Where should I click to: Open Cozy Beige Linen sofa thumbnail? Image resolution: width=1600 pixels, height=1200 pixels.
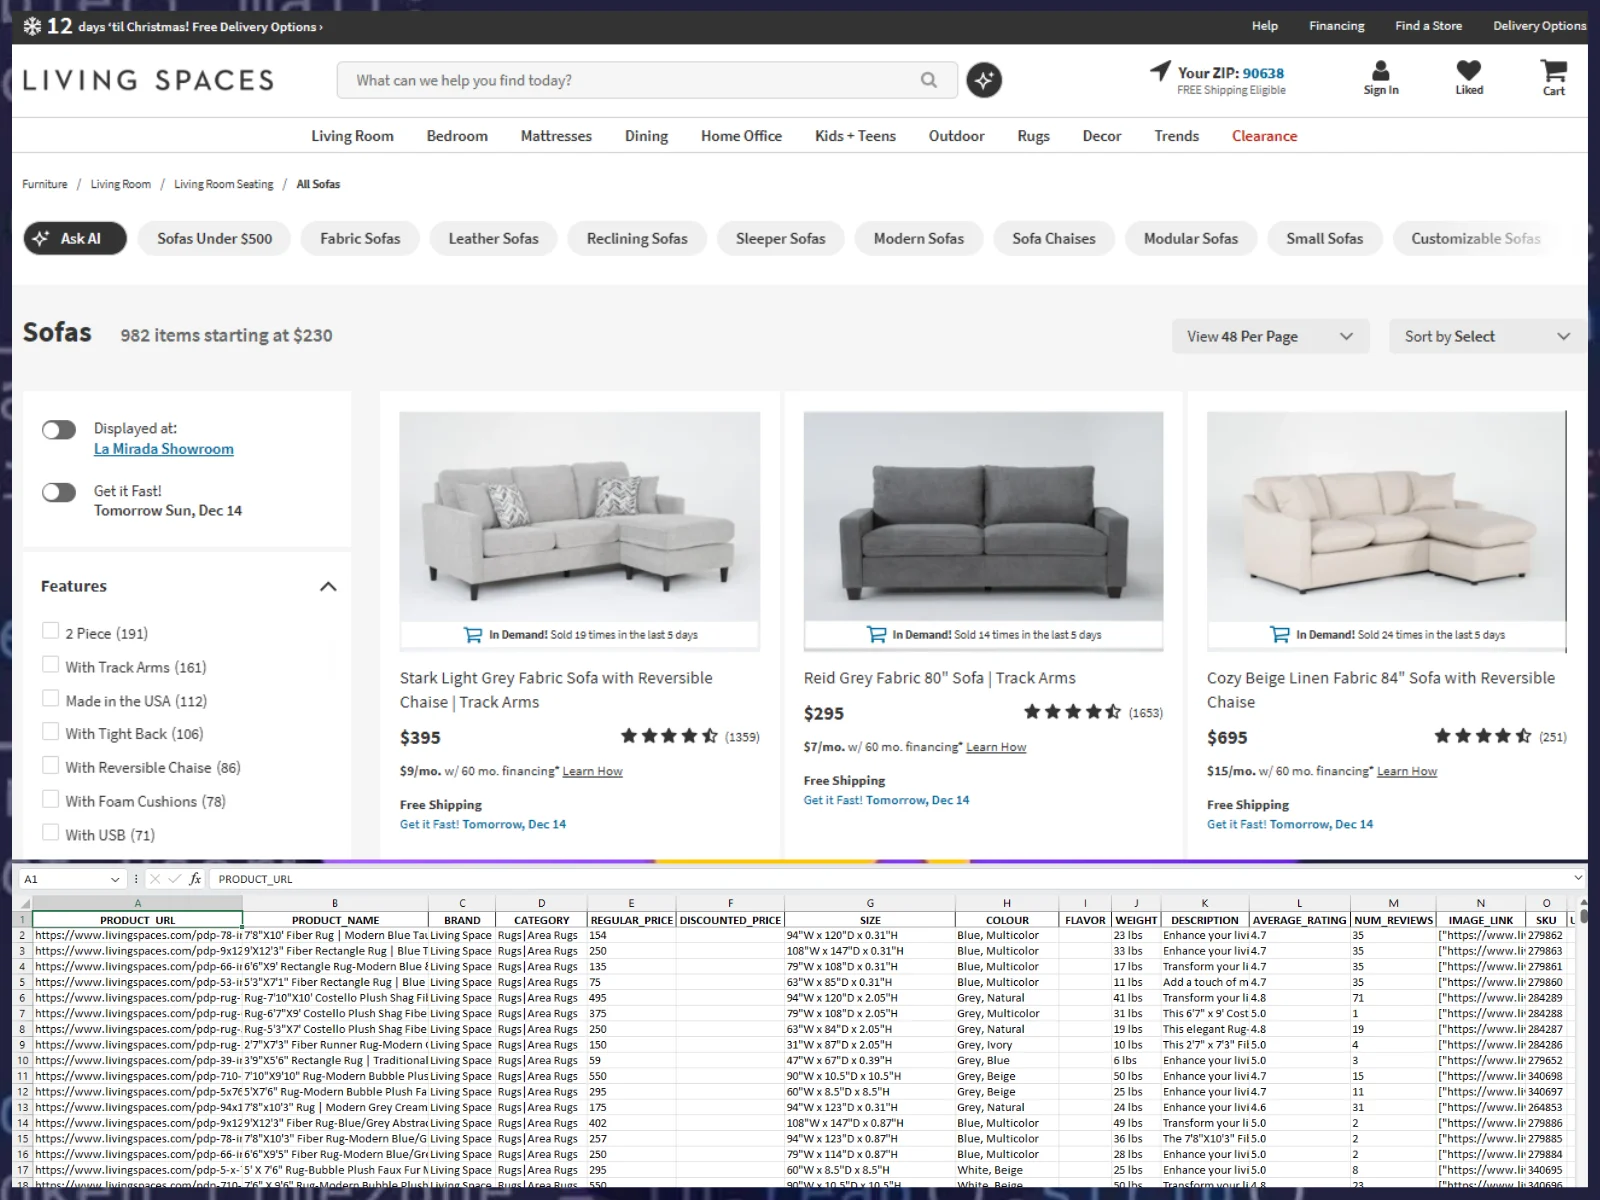point(1386,516)
